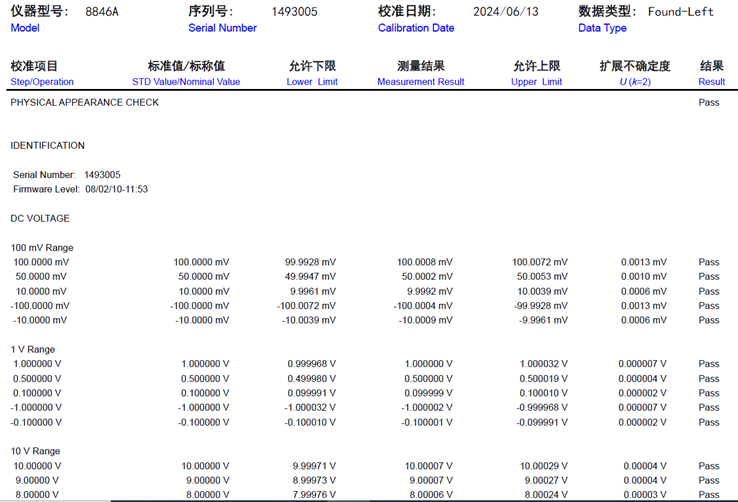Click measurement result 9.9992 mV
The image size is (738, 502).
click(x=429, y=291)
